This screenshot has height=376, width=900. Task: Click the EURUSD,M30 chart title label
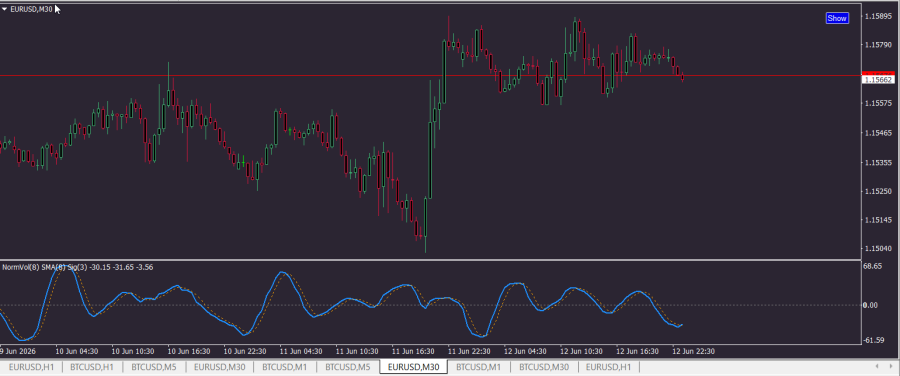tap(32, 9)
